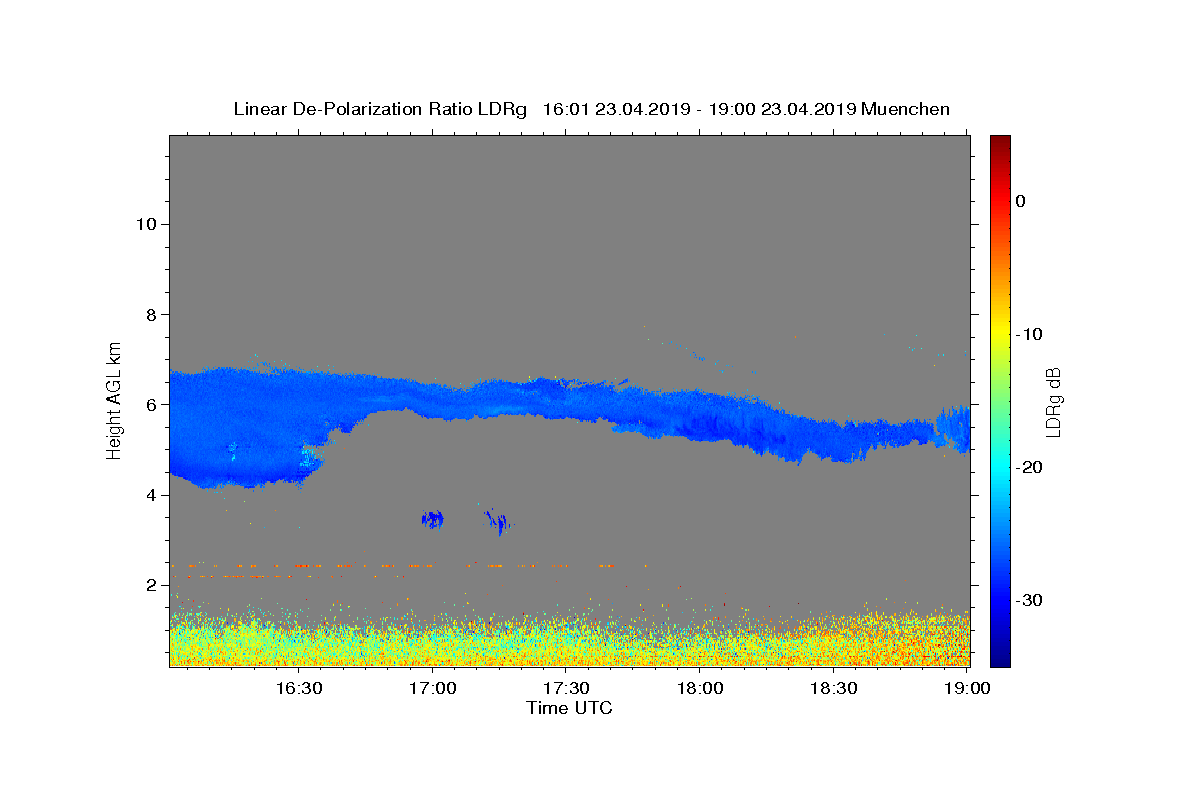Click the 18:30 time tick label
The height and width of the screenshot is (800, 1200).
point(834,688)
